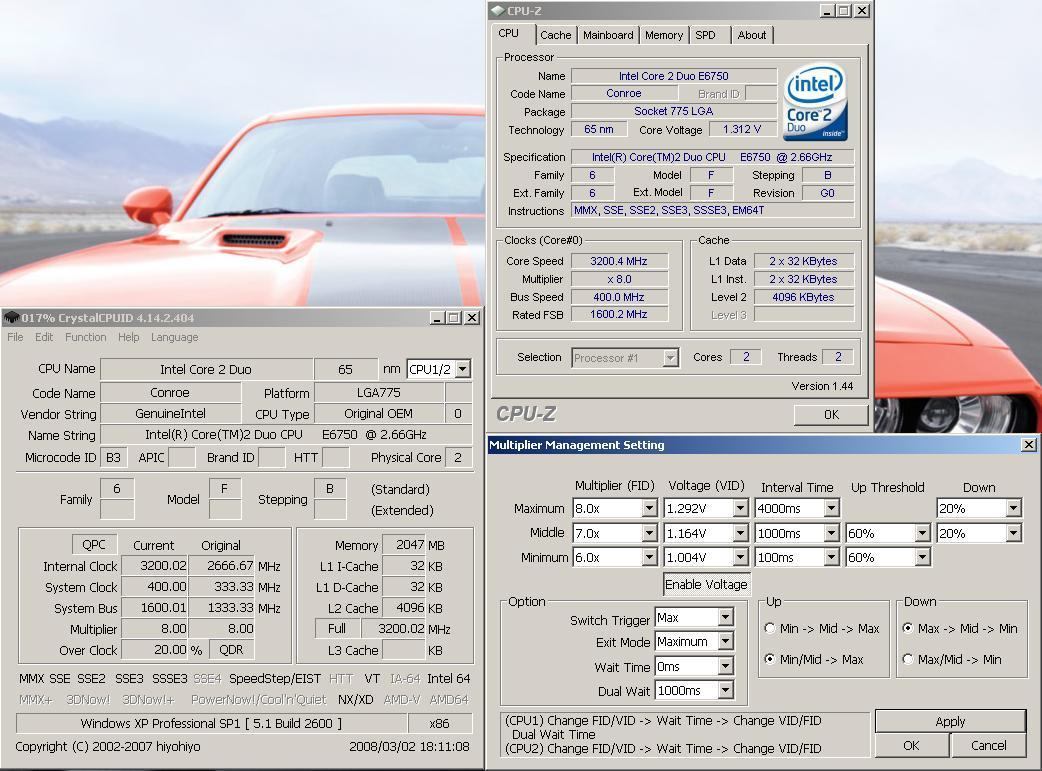This screenshot has width=1042, height=771.
Task: Select the Min -> Mid -> Max up option
Action: [x=770, y=628]
